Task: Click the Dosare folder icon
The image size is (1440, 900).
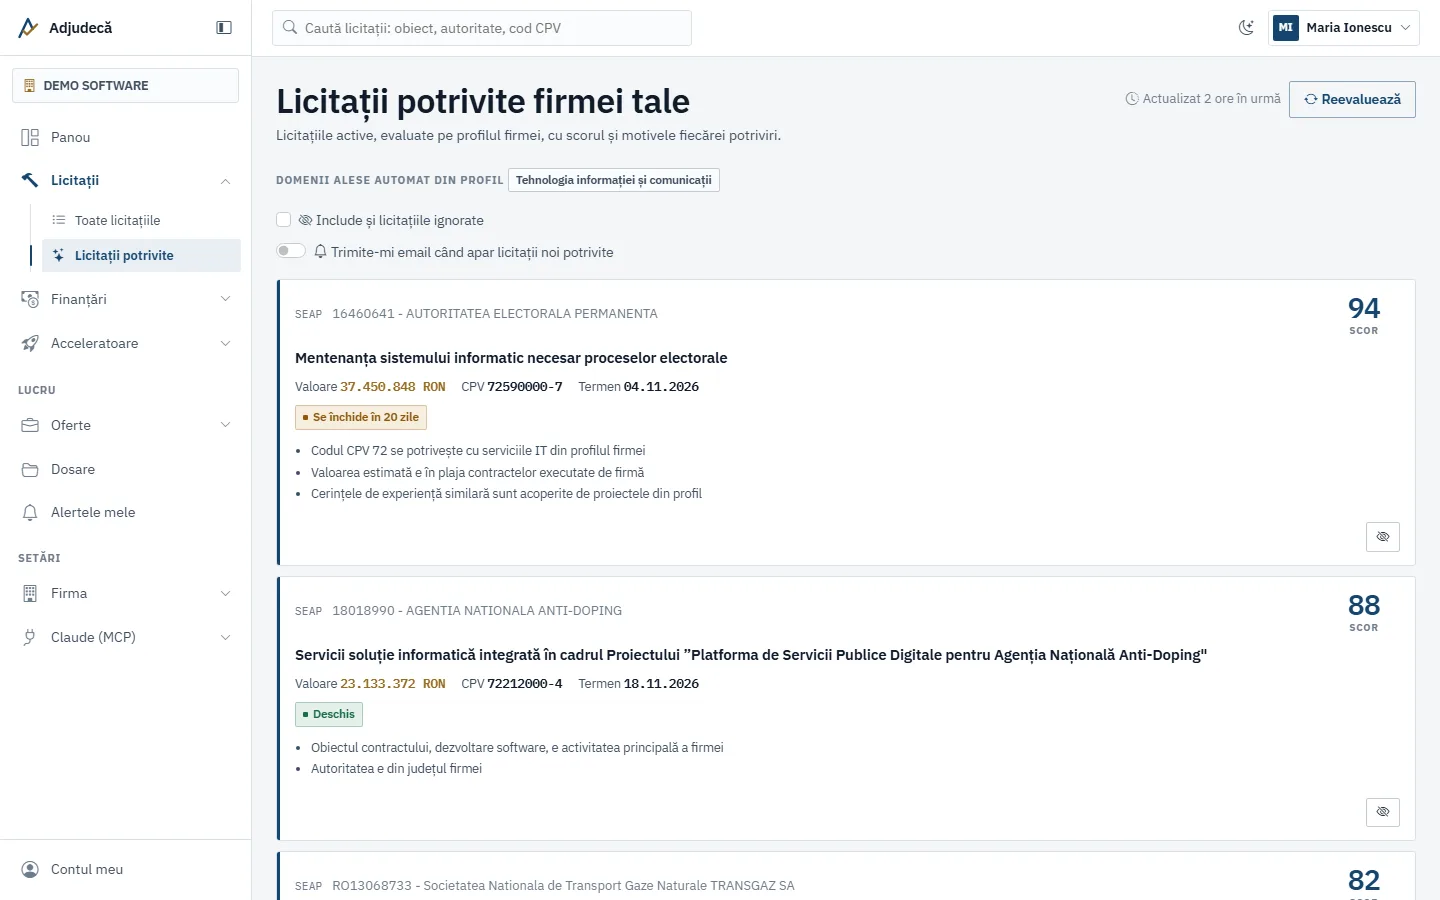Action: click(30, 469)
